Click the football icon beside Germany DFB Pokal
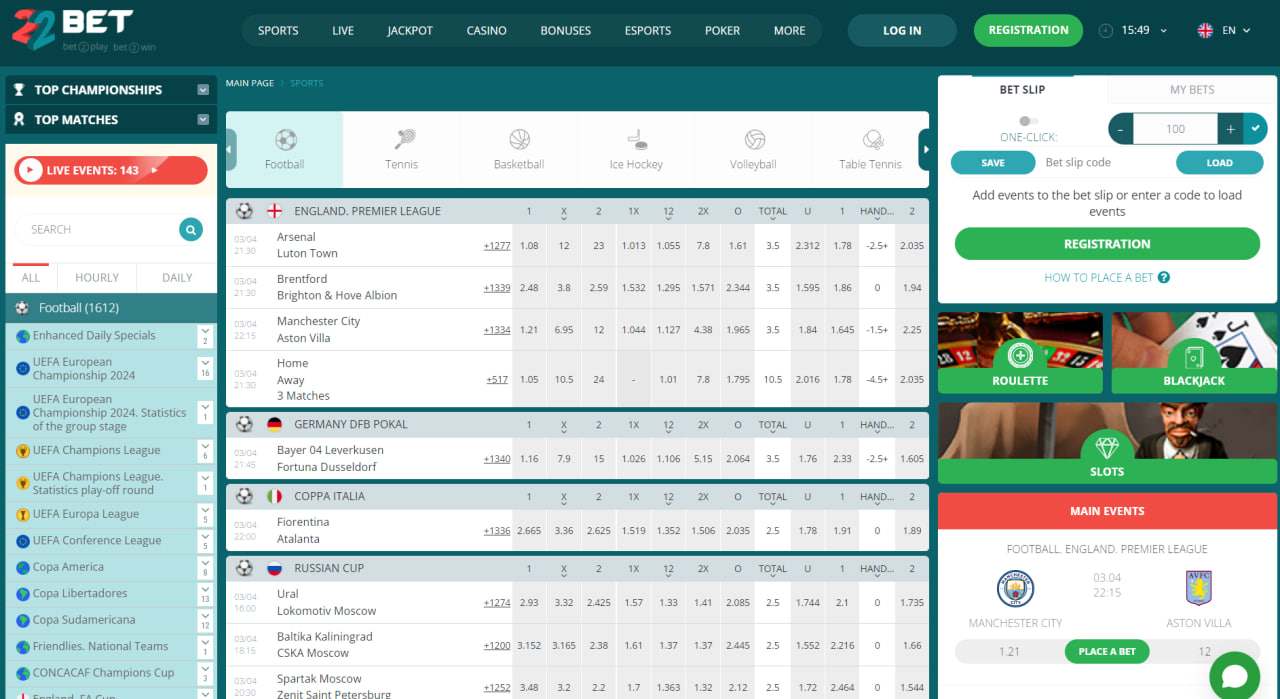Viewport: 1280px width, 699px height. click(x=245, y=424)
